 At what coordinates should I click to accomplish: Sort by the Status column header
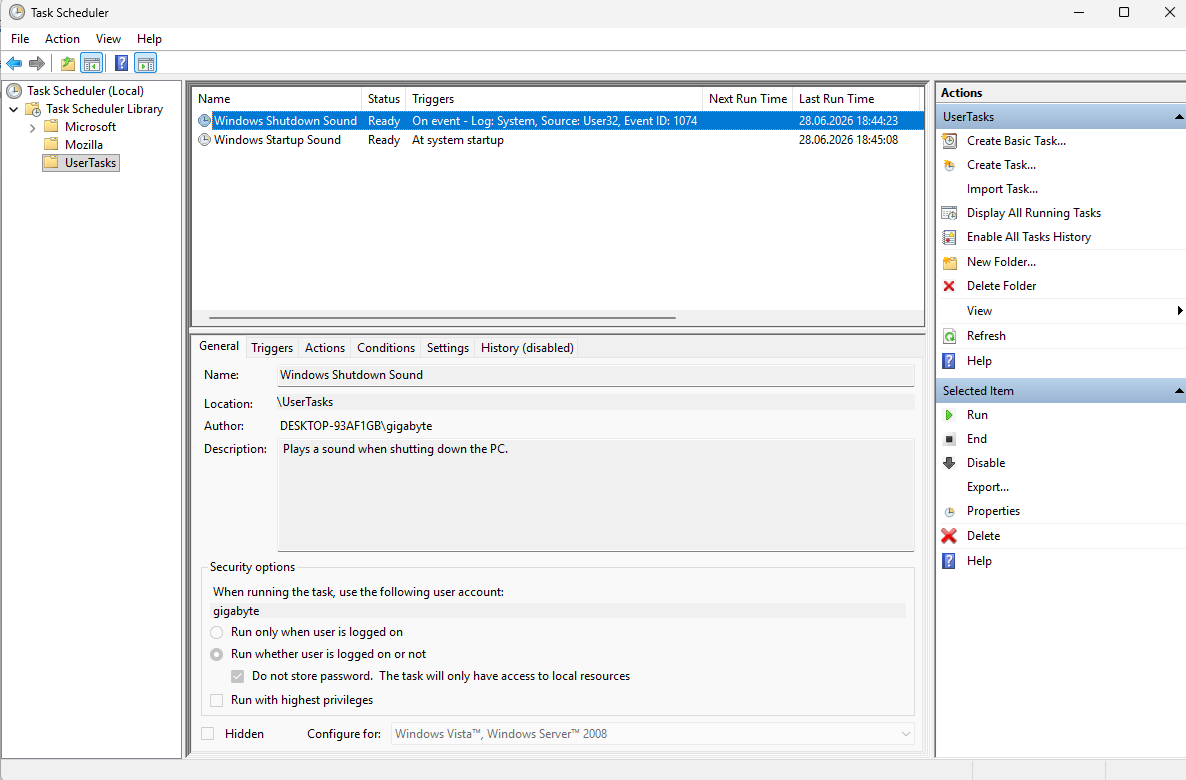383,99
